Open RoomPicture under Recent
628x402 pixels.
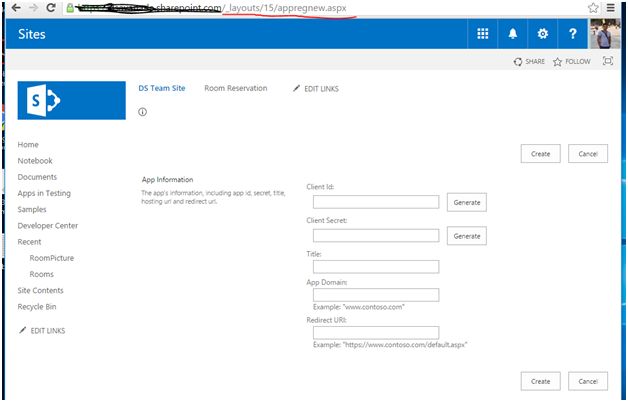pos(52,258)
